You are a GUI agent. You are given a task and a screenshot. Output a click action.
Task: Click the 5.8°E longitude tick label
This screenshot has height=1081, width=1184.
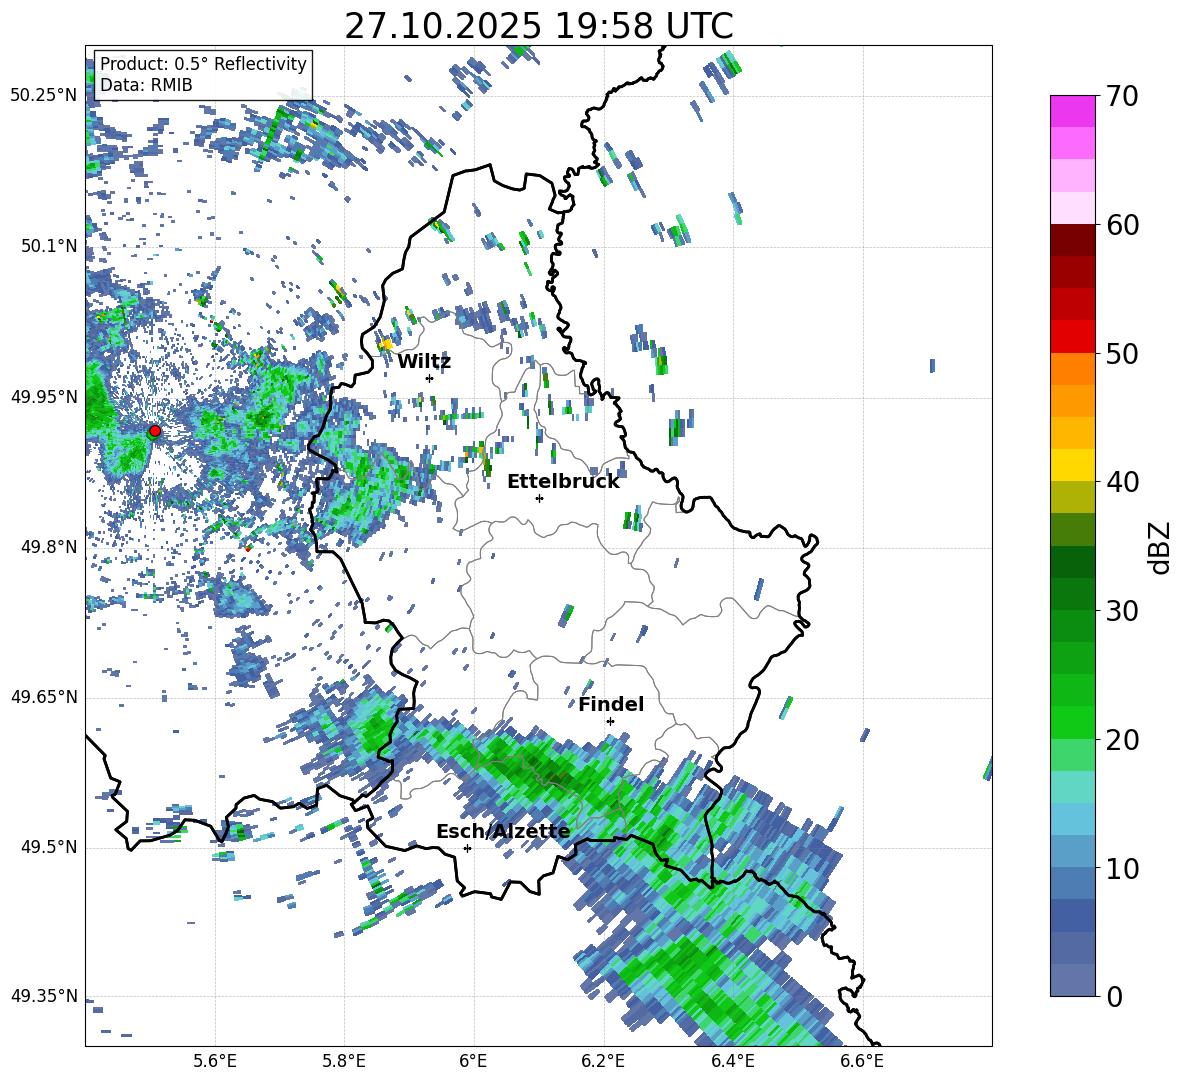pyautogui.click(x=344, y=1061)
